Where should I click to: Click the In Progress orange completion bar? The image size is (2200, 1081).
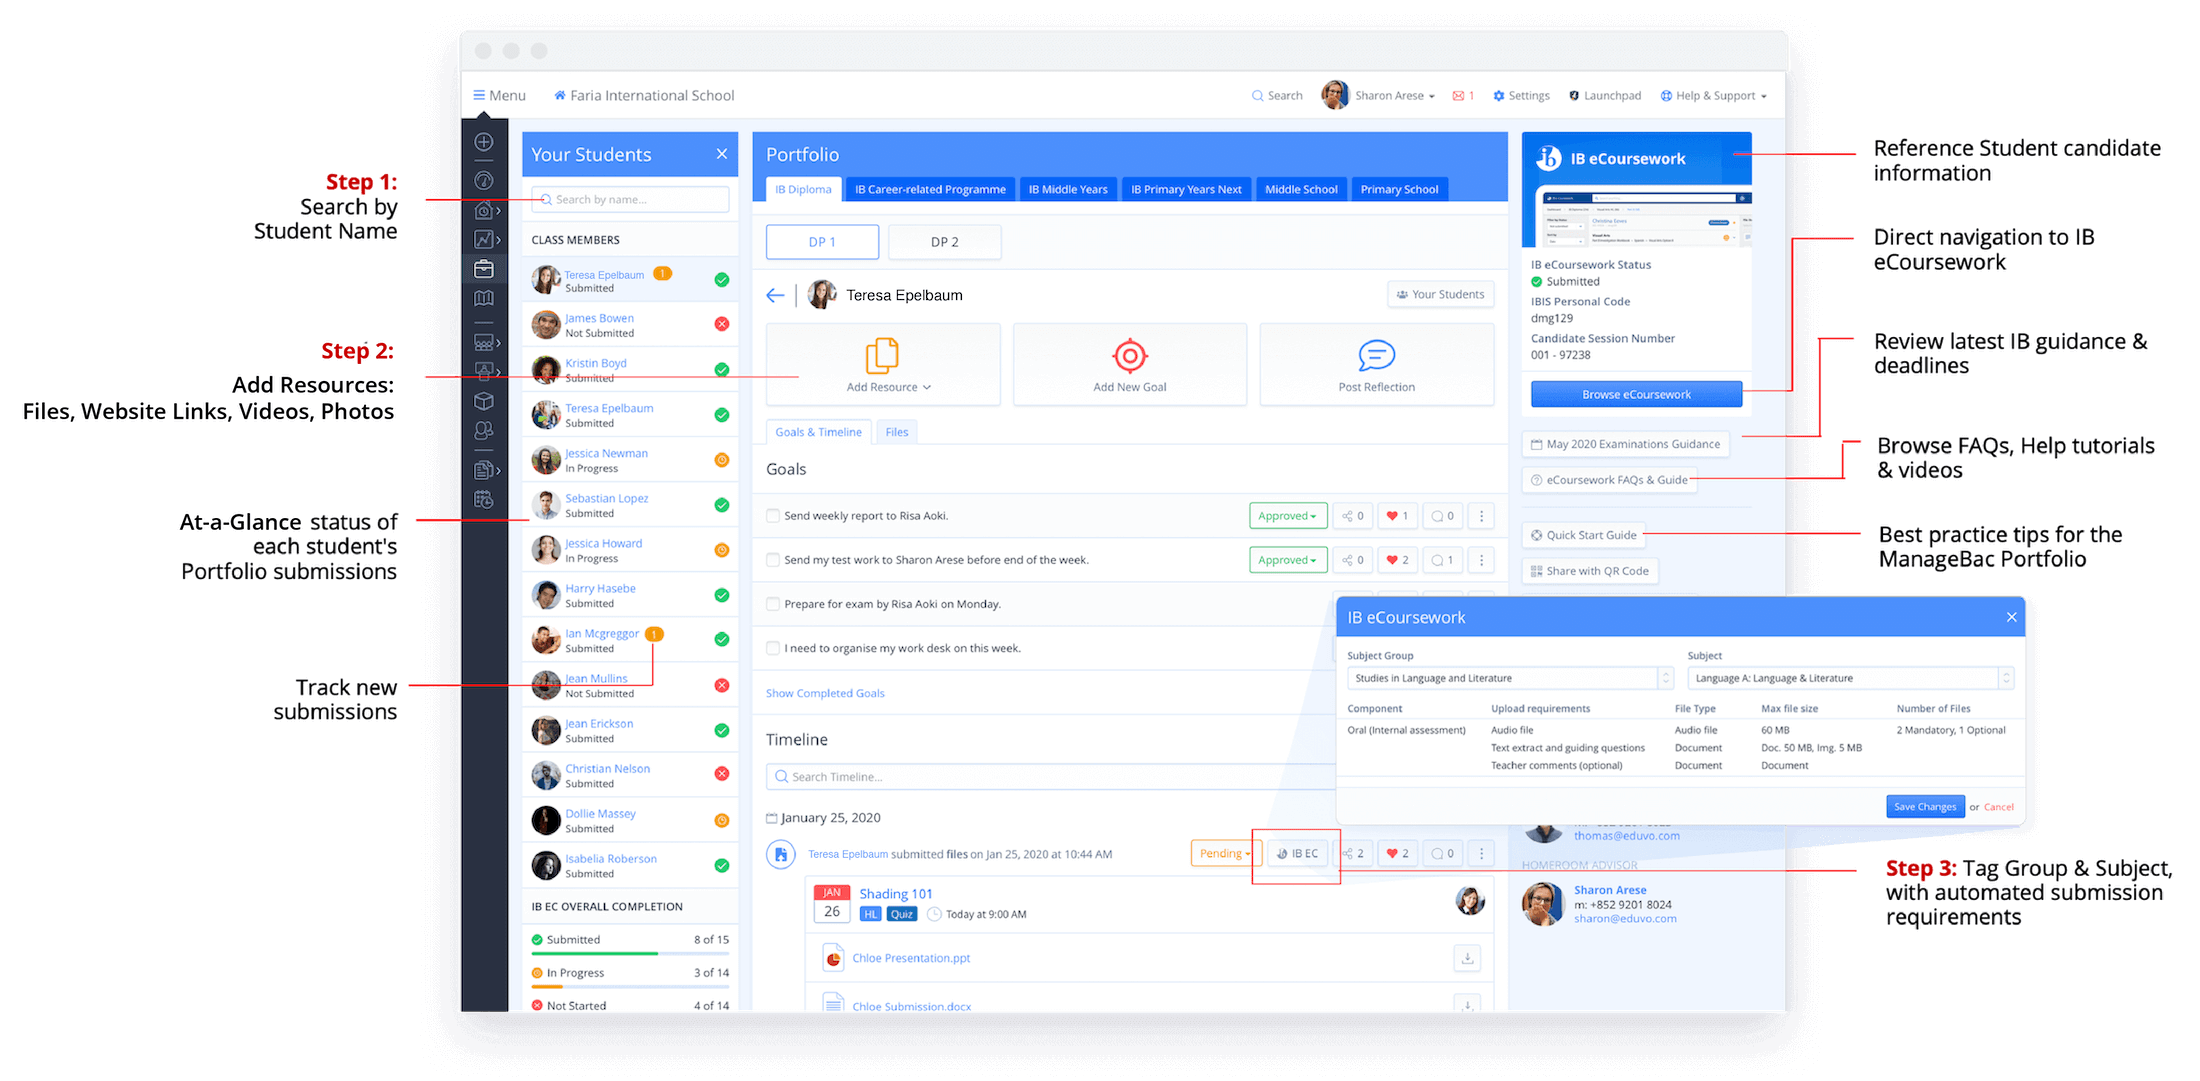tap(630, 986)
